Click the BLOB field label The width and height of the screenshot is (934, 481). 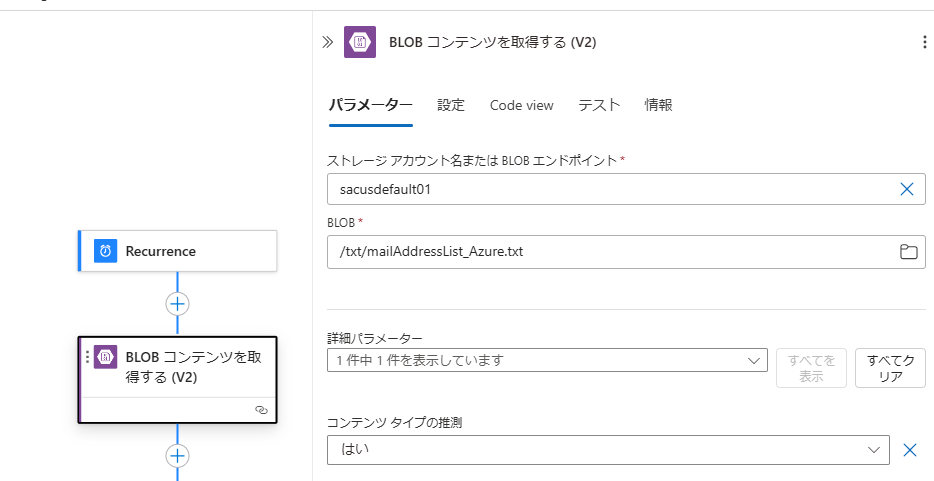[341, 223]
